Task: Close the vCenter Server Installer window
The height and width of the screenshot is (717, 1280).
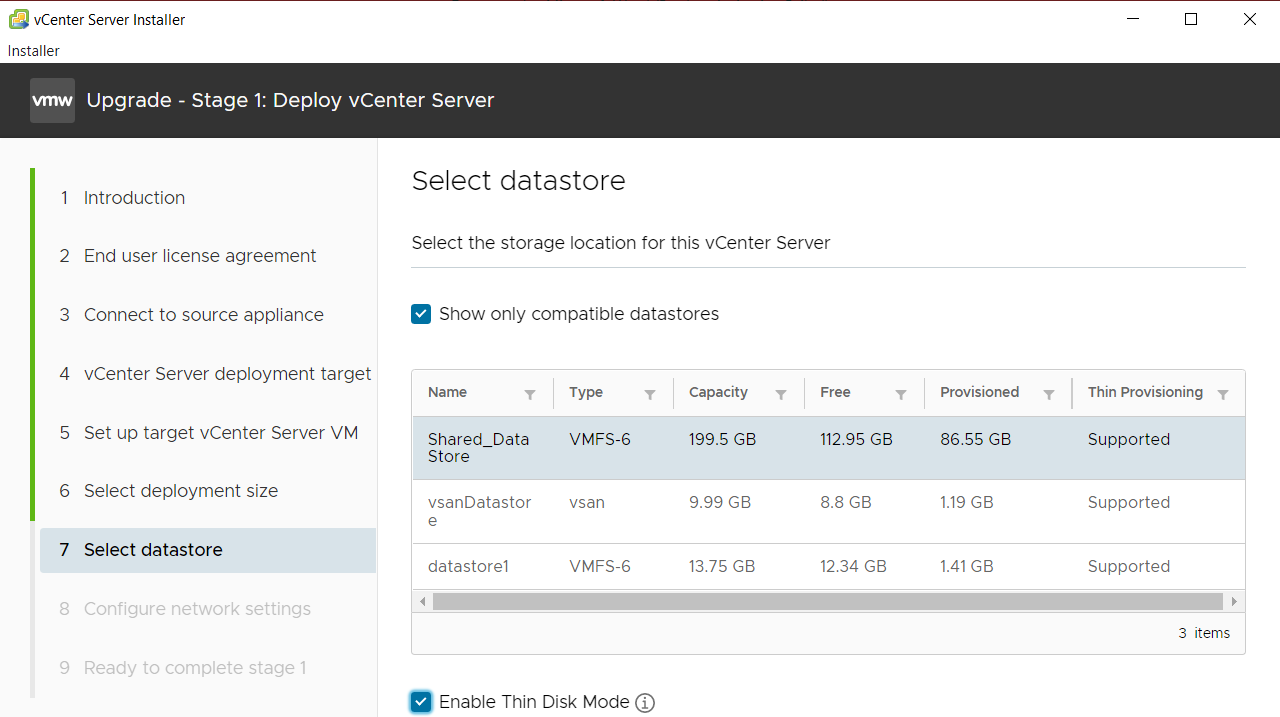Action: point(1250,19)
